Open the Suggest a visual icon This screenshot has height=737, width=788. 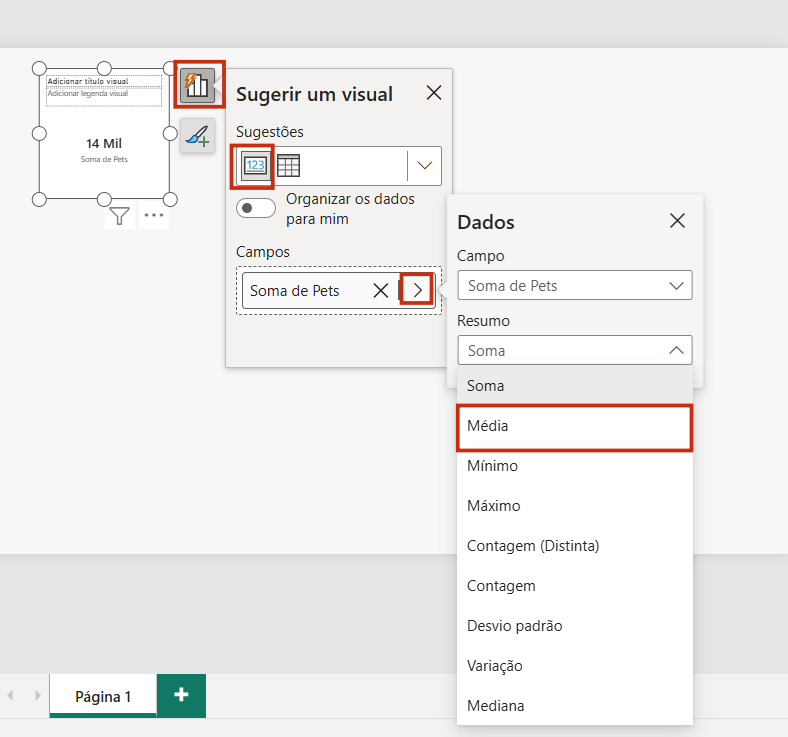tap(198, 84)
